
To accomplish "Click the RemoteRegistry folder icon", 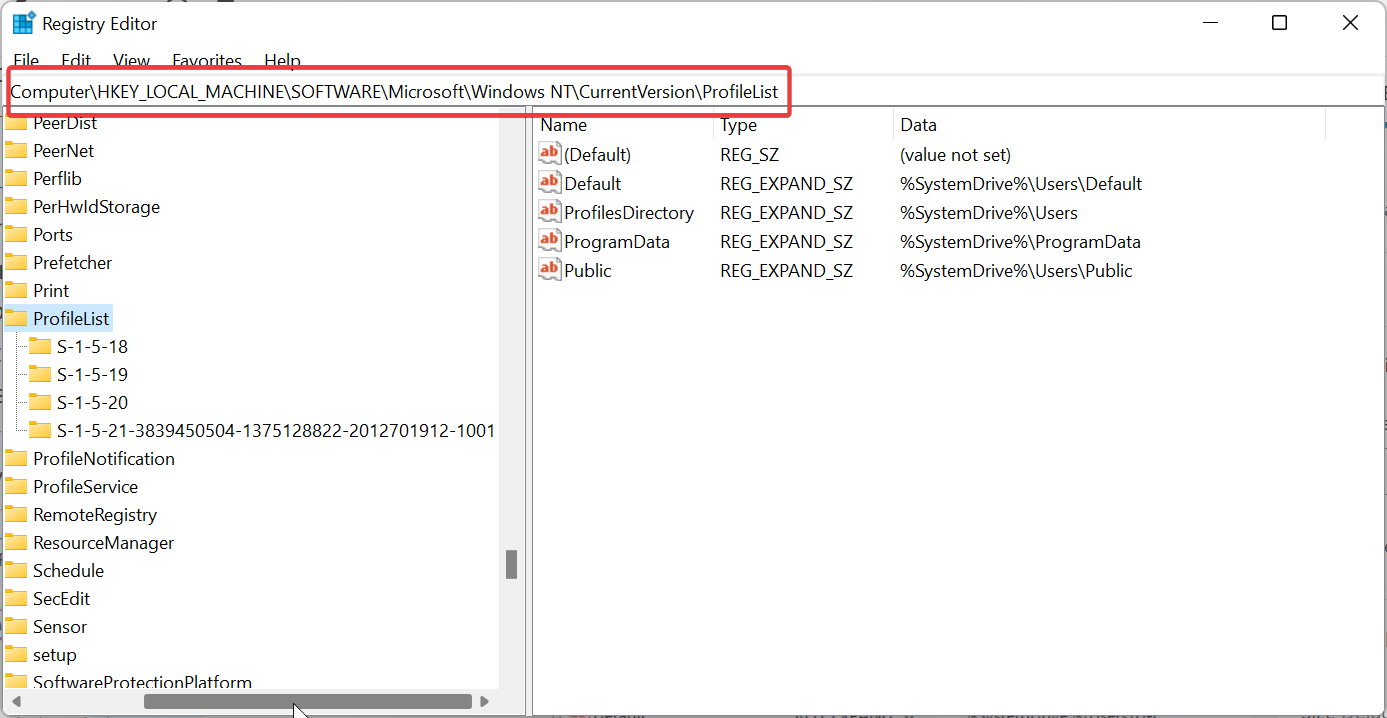I will [x=16, y=515].
